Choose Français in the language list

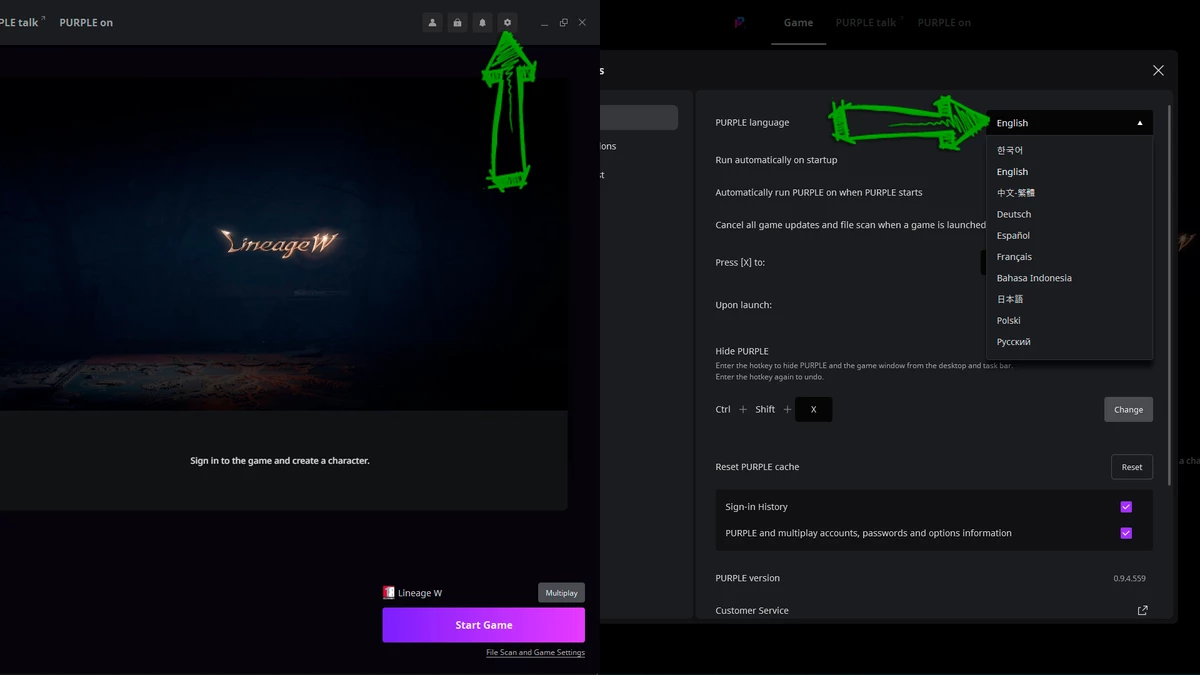pyautogui.click(x=1013, y=257)
